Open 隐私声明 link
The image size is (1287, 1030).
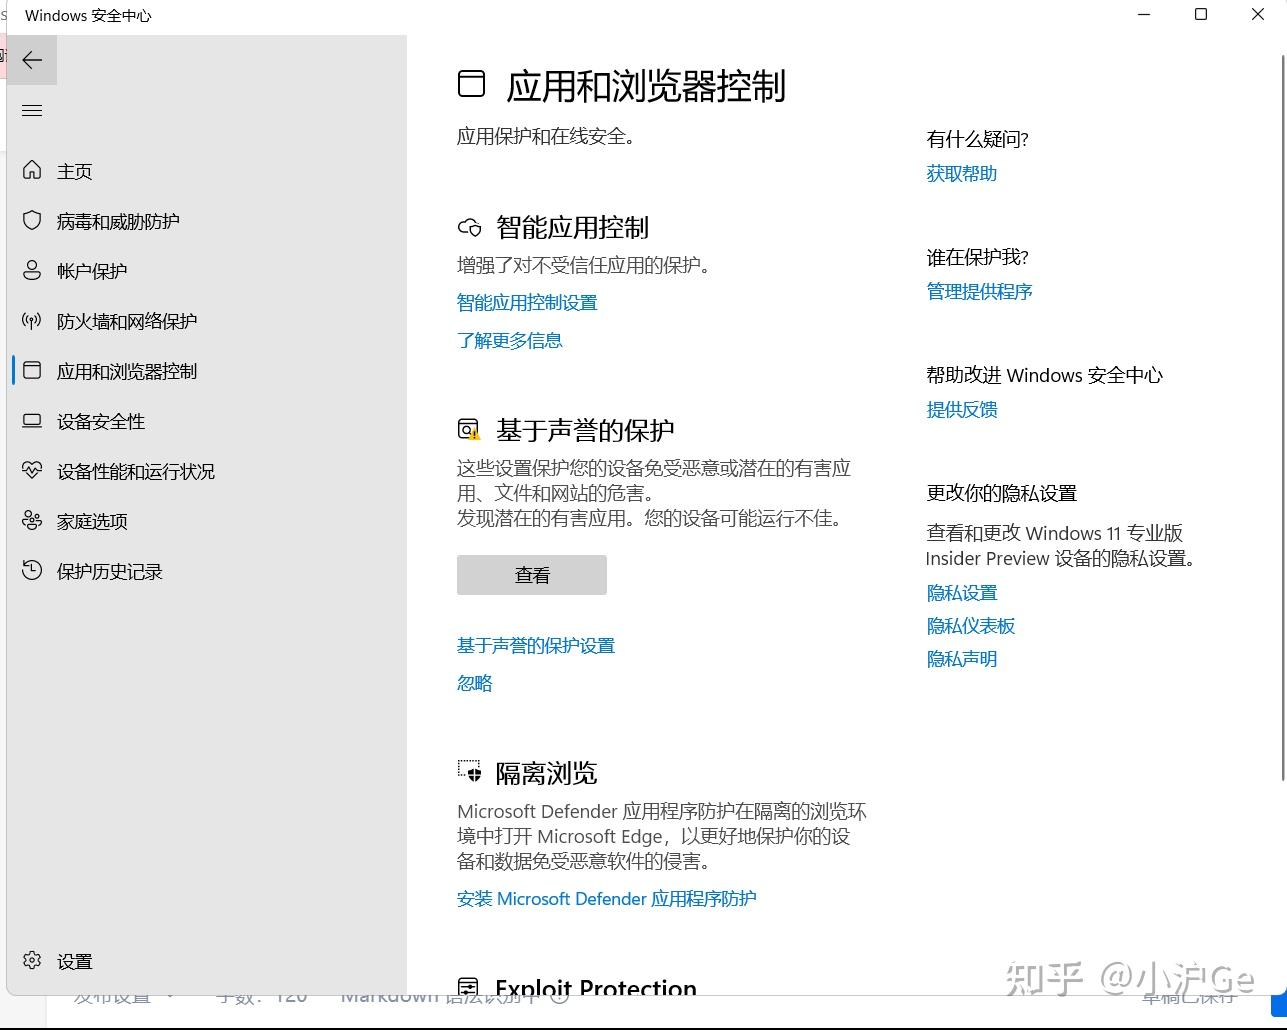tap(962, 658)
